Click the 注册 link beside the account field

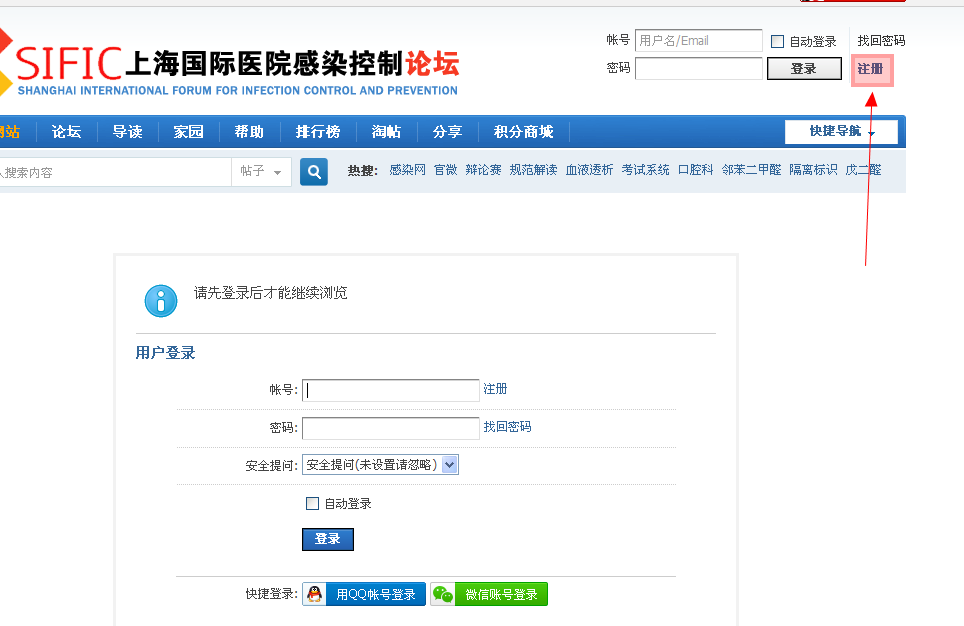(x=495, y=390)
